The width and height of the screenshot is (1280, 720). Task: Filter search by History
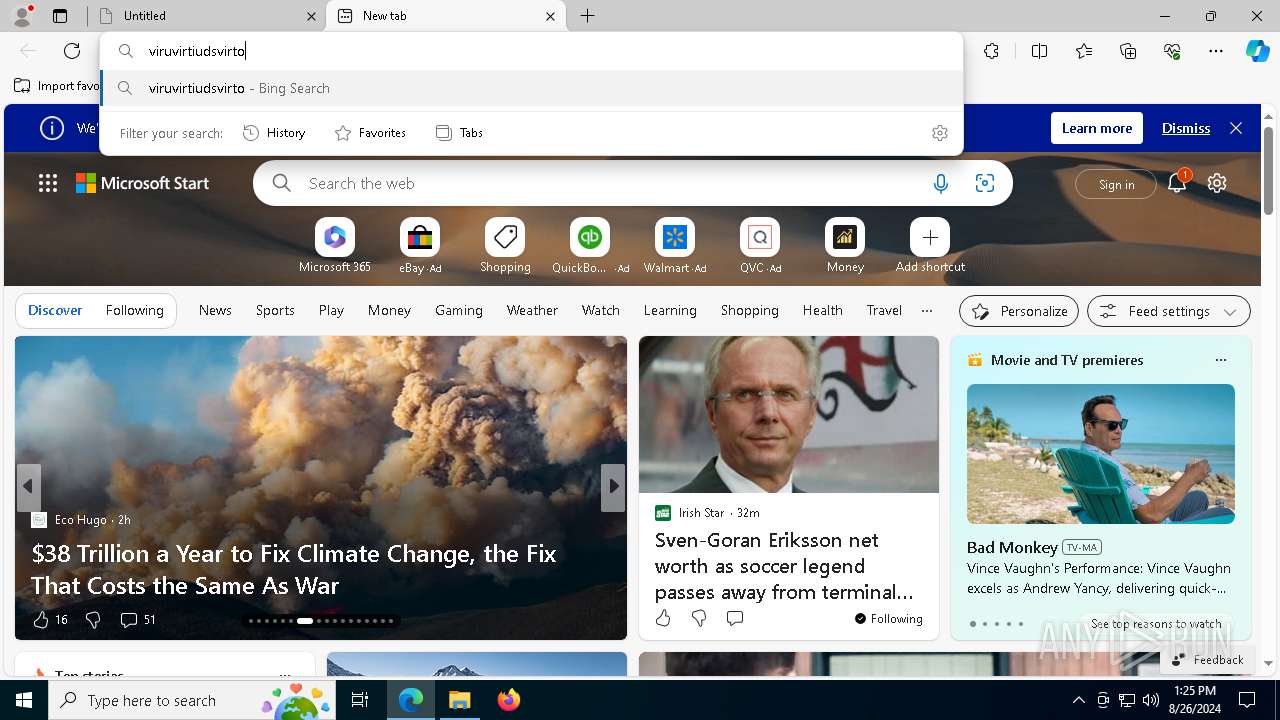(274, 133)
